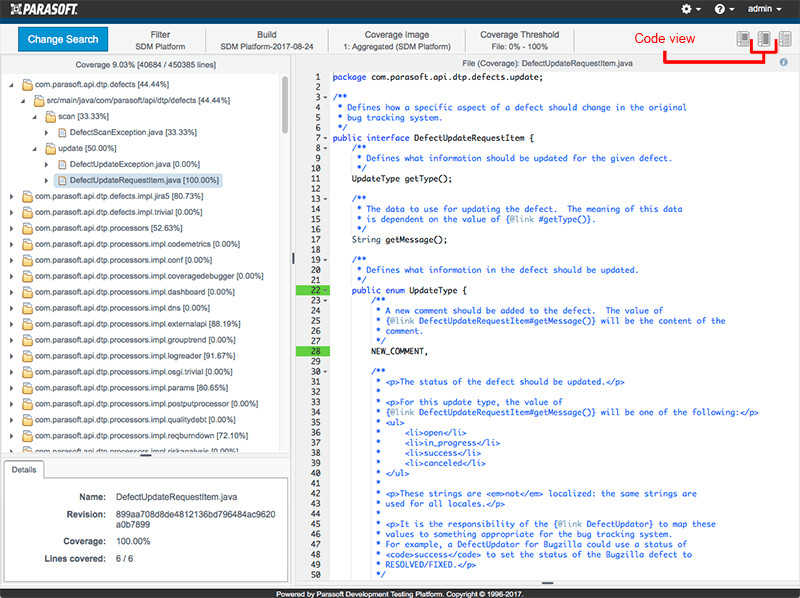Expand DefectScanException.java node

pyautogui.click(x=46, y=133)
